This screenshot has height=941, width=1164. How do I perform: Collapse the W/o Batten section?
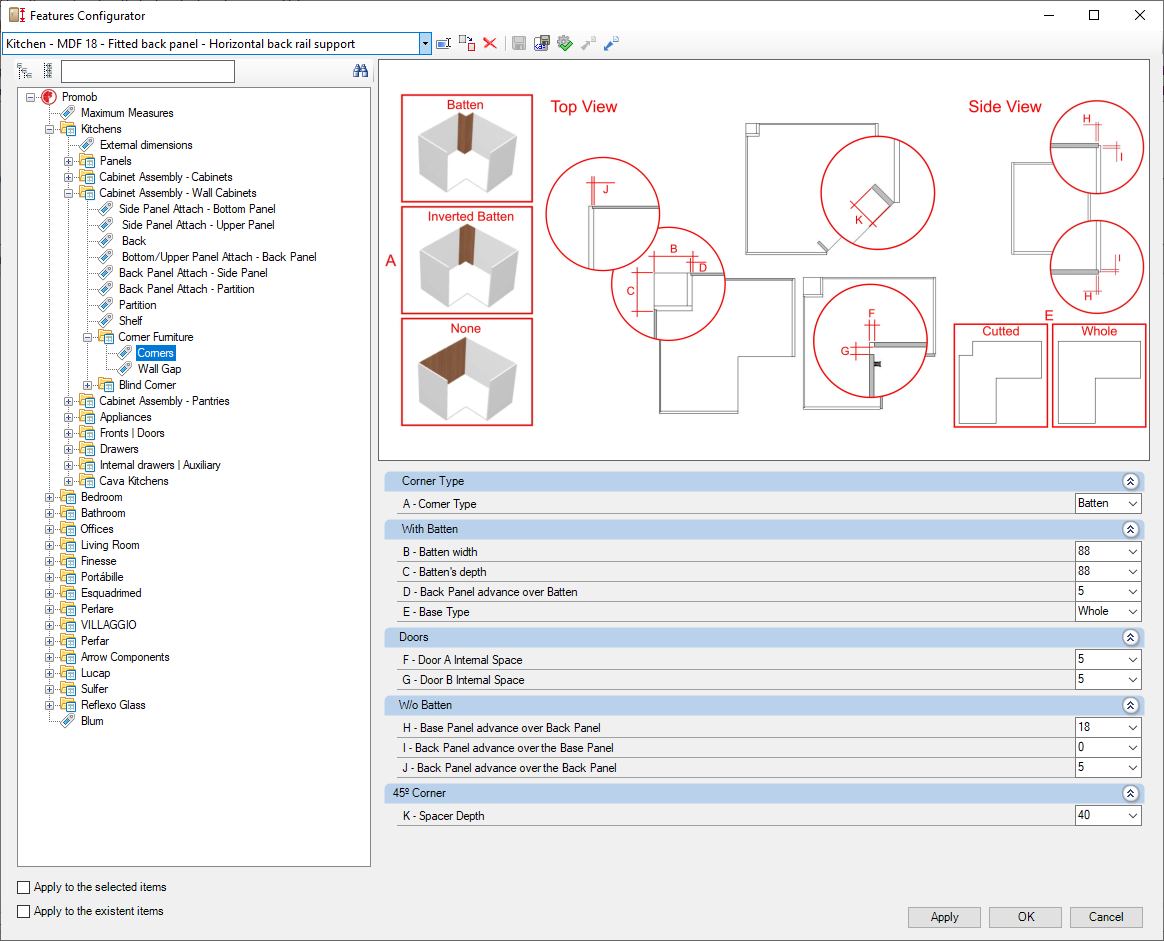(x=1130, y=705)
